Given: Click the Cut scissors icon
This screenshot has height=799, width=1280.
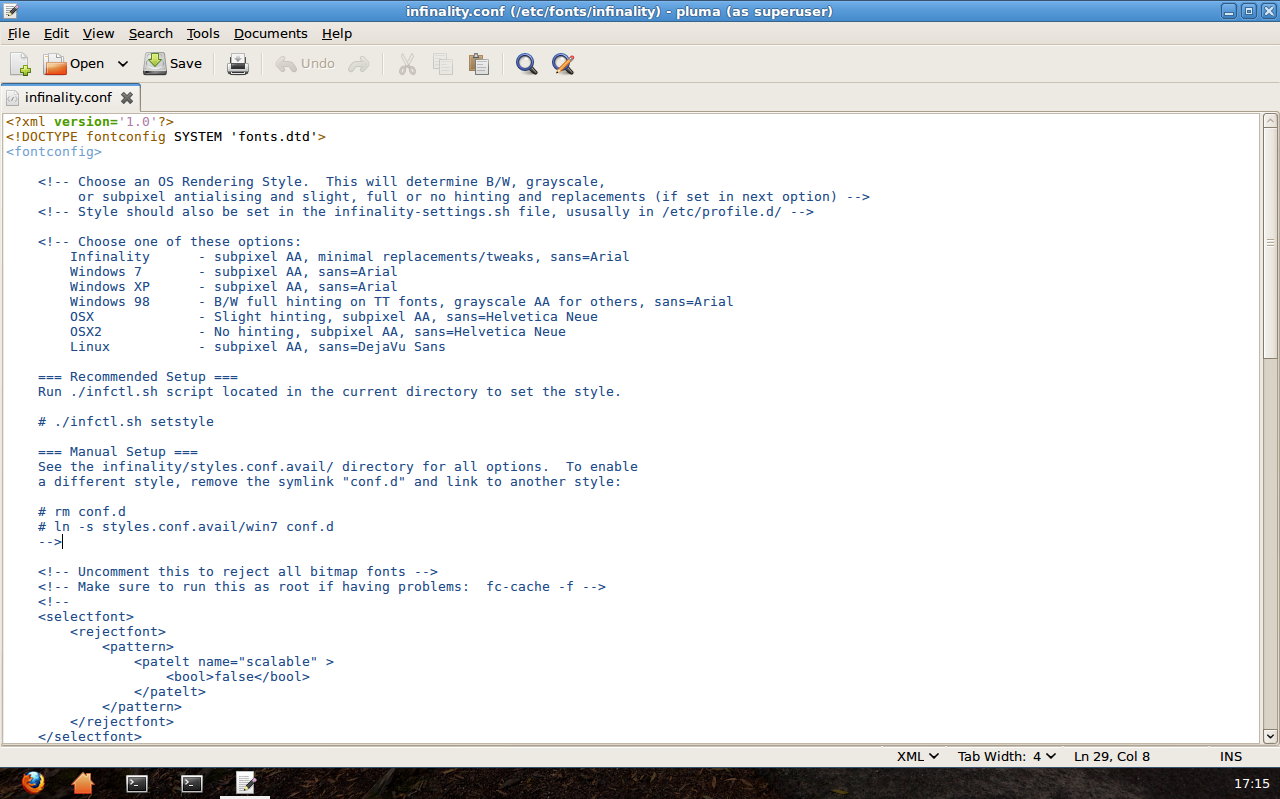Looking at the screenshot, I should click(x=406, y=64).
